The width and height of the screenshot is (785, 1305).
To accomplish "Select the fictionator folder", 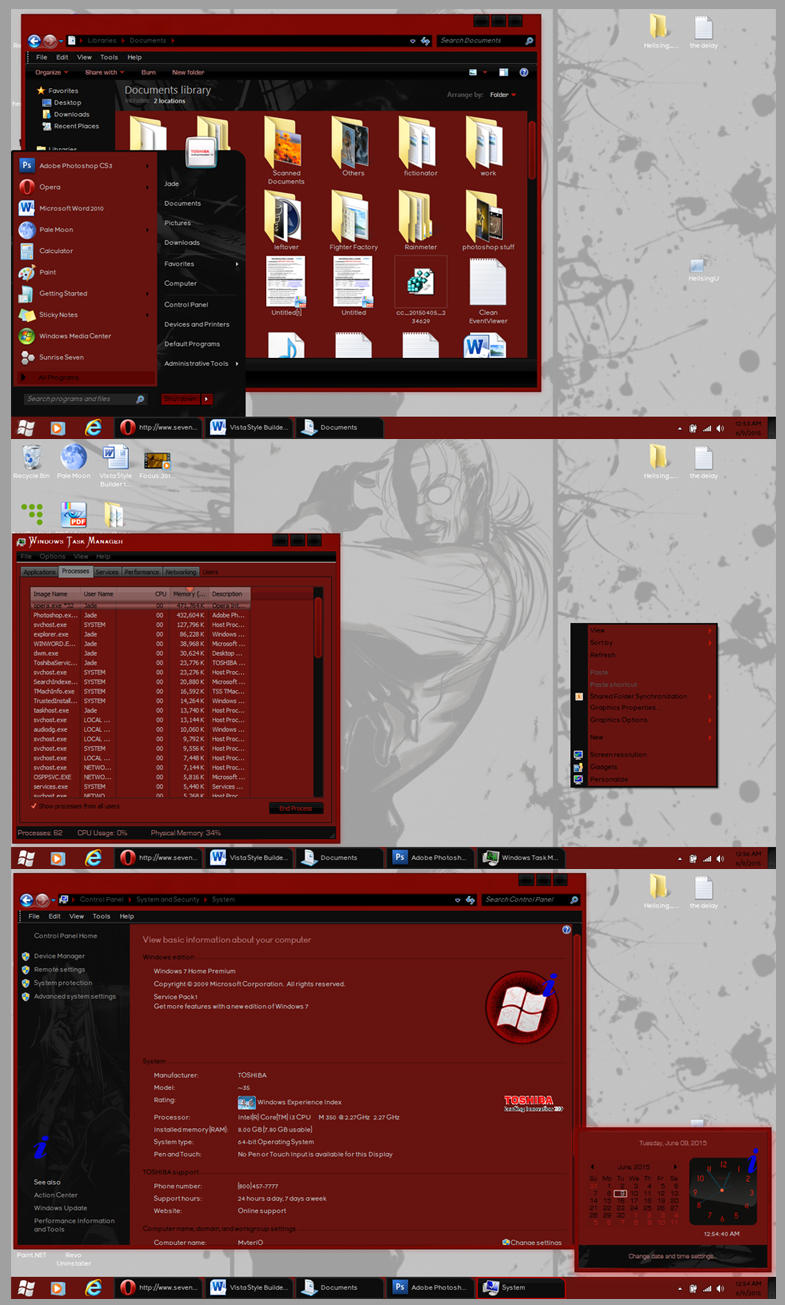I will 420,147.
